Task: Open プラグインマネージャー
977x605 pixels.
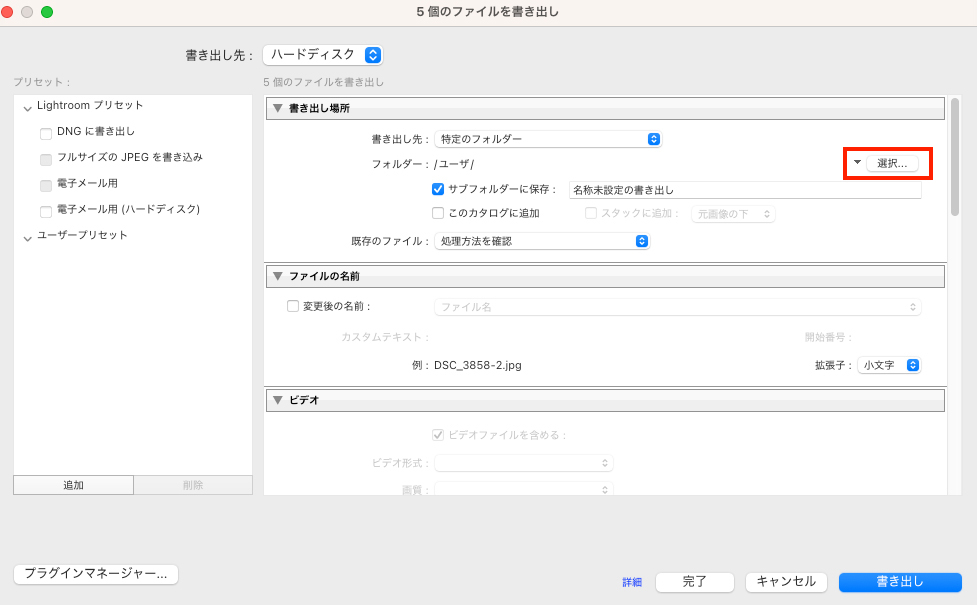Action: [95, 574]
